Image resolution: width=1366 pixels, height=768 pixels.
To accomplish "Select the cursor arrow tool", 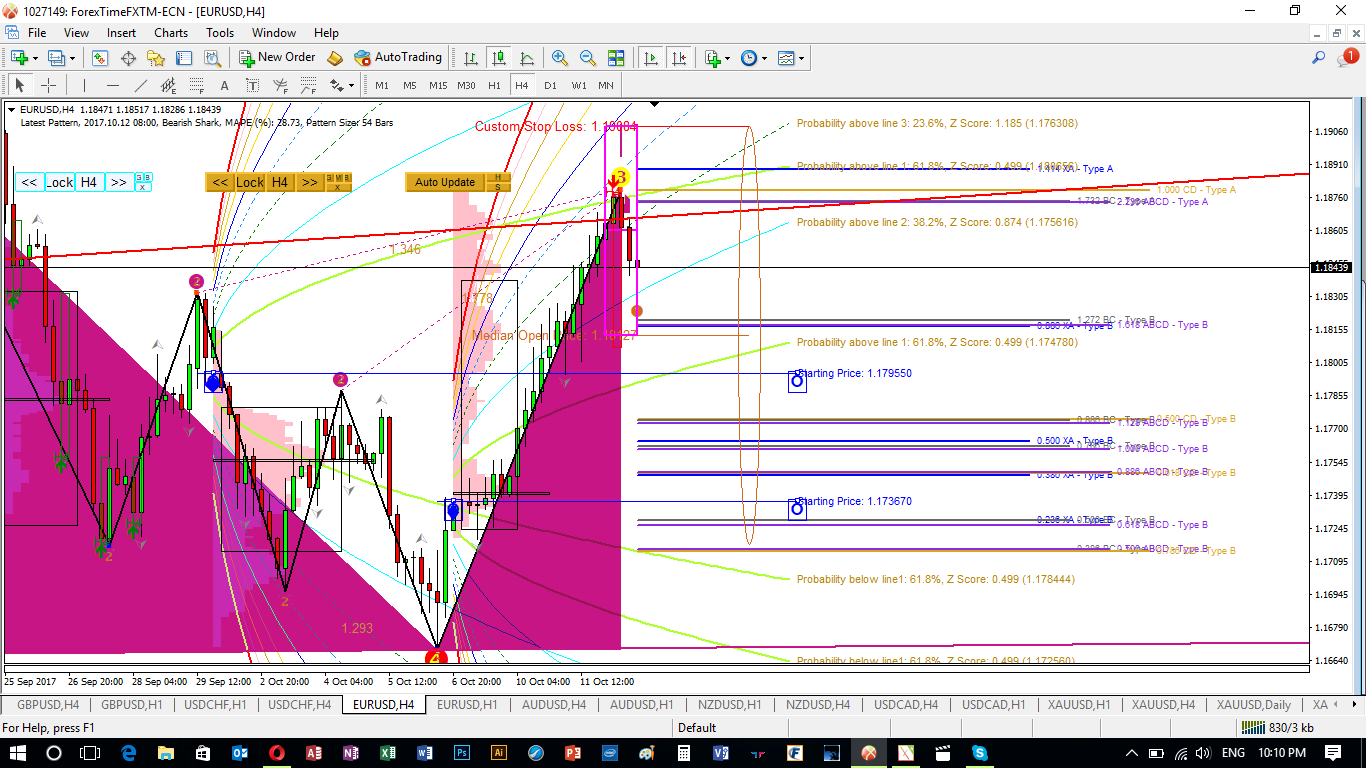I will tap(19, 85).
